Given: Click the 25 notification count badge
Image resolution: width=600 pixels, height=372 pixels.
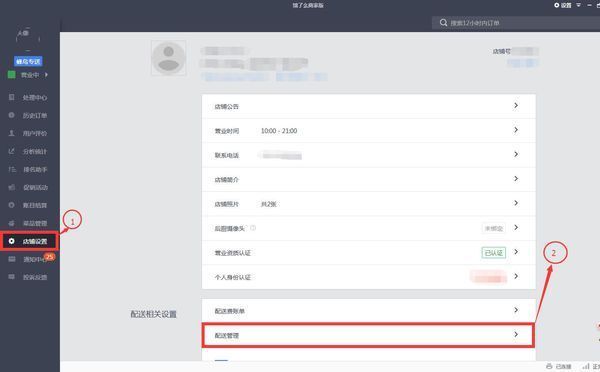Looking at the screenshot, I should [49, 257].
